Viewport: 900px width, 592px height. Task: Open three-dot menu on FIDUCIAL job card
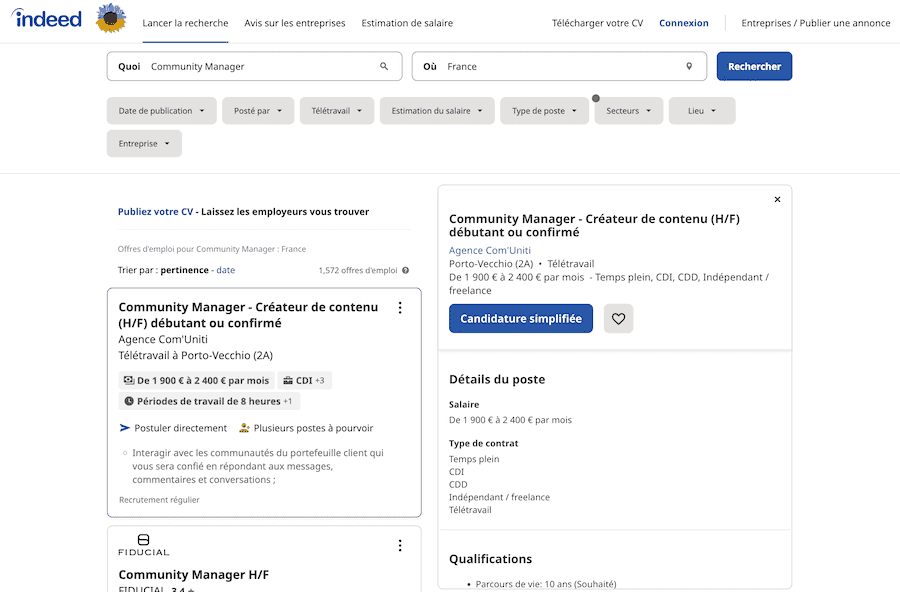coord(400,545)
